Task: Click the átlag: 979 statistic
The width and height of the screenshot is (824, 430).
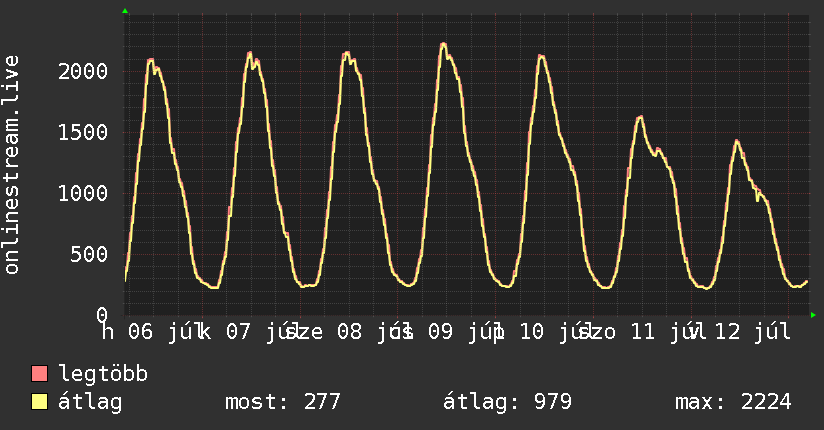Action: [507, 402]
